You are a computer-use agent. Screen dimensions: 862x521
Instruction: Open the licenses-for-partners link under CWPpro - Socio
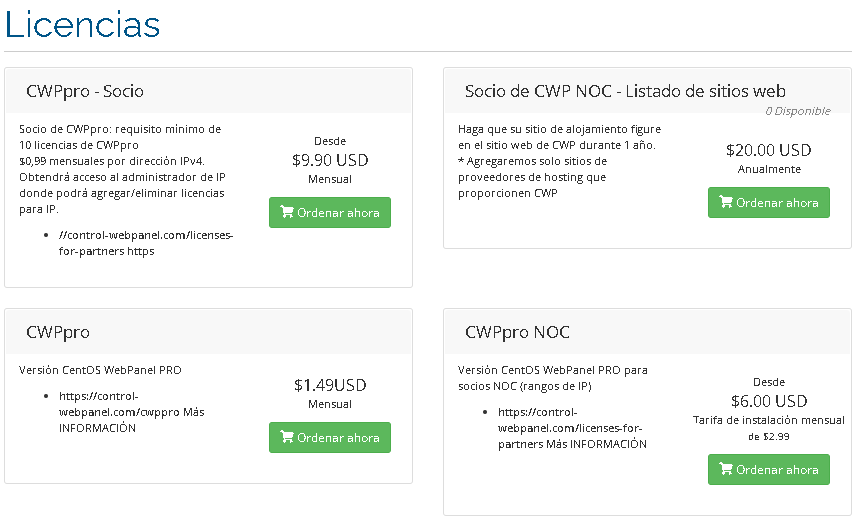click(146, 243)
